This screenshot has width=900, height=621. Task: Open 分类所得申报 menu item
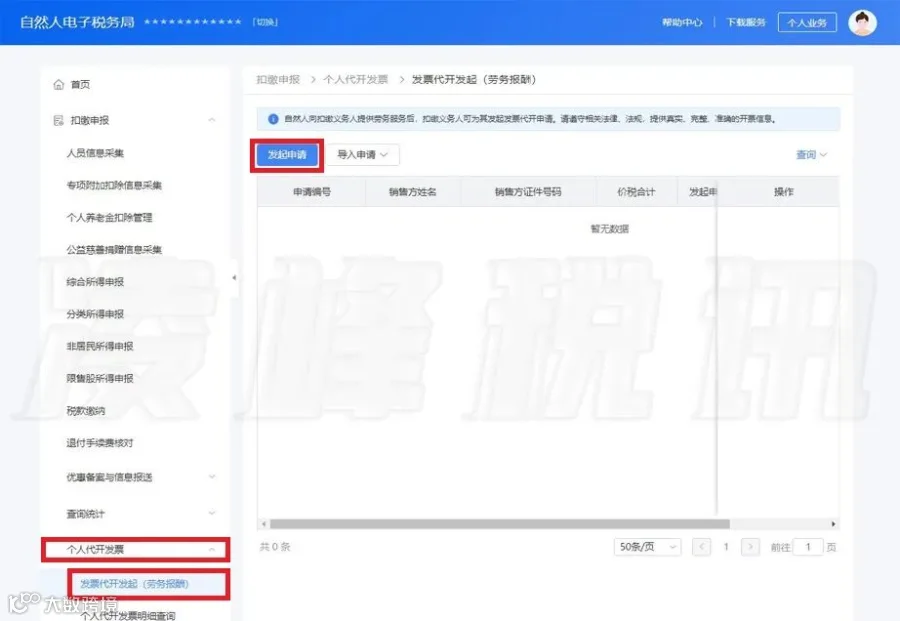[x=95, y=314]
